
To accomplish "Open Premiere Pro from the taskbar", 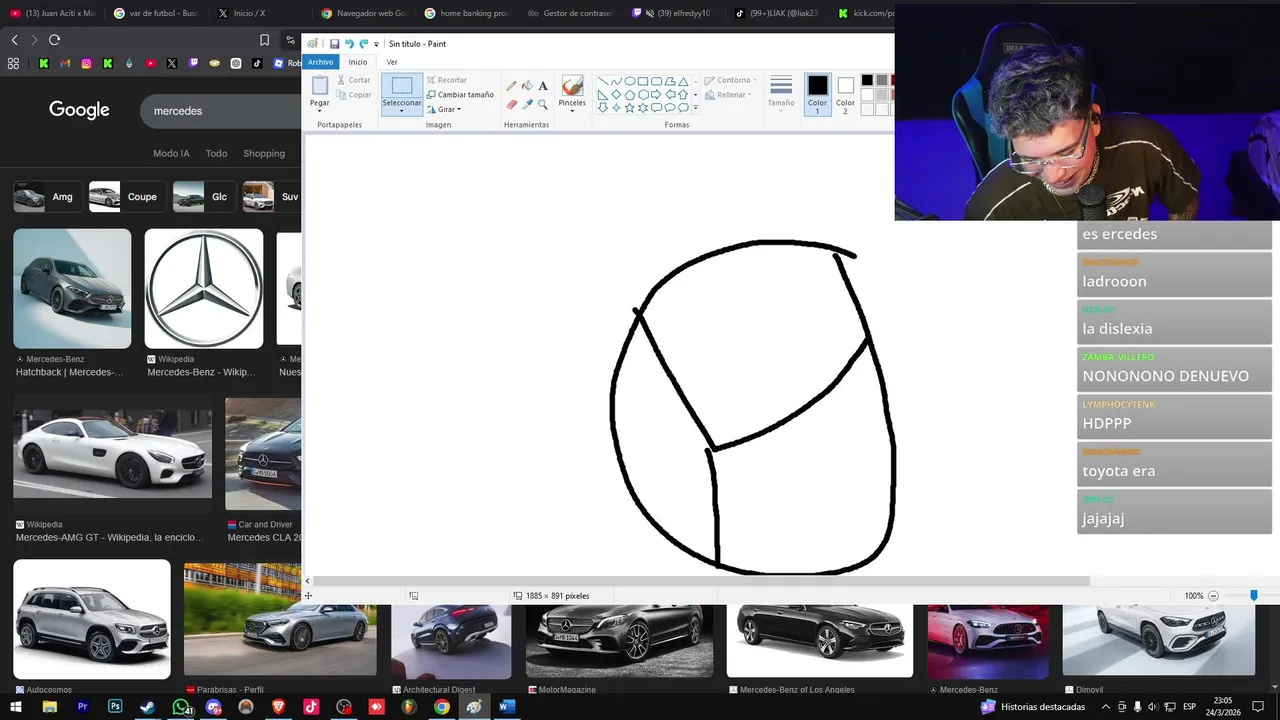I will pyautogui.click(x=82, y=706).
